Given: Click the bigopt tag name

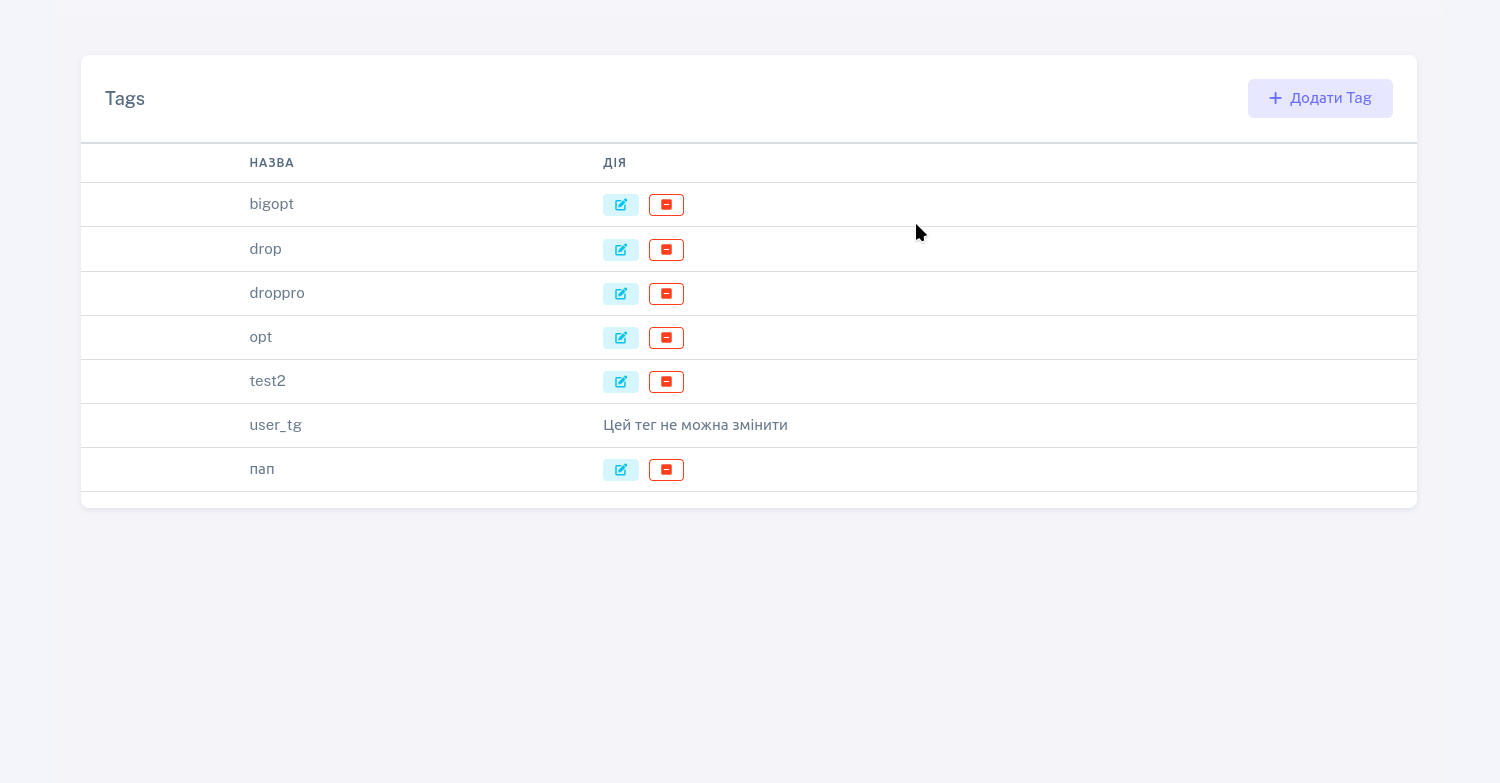Looking at the screenshot, I should 271,204.
